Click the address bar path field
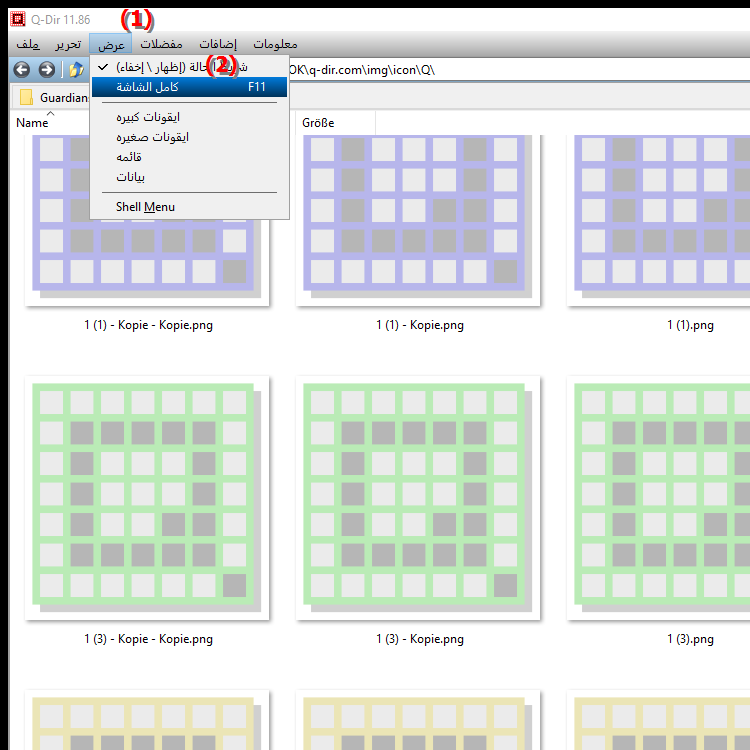 (x=518, y=70)
